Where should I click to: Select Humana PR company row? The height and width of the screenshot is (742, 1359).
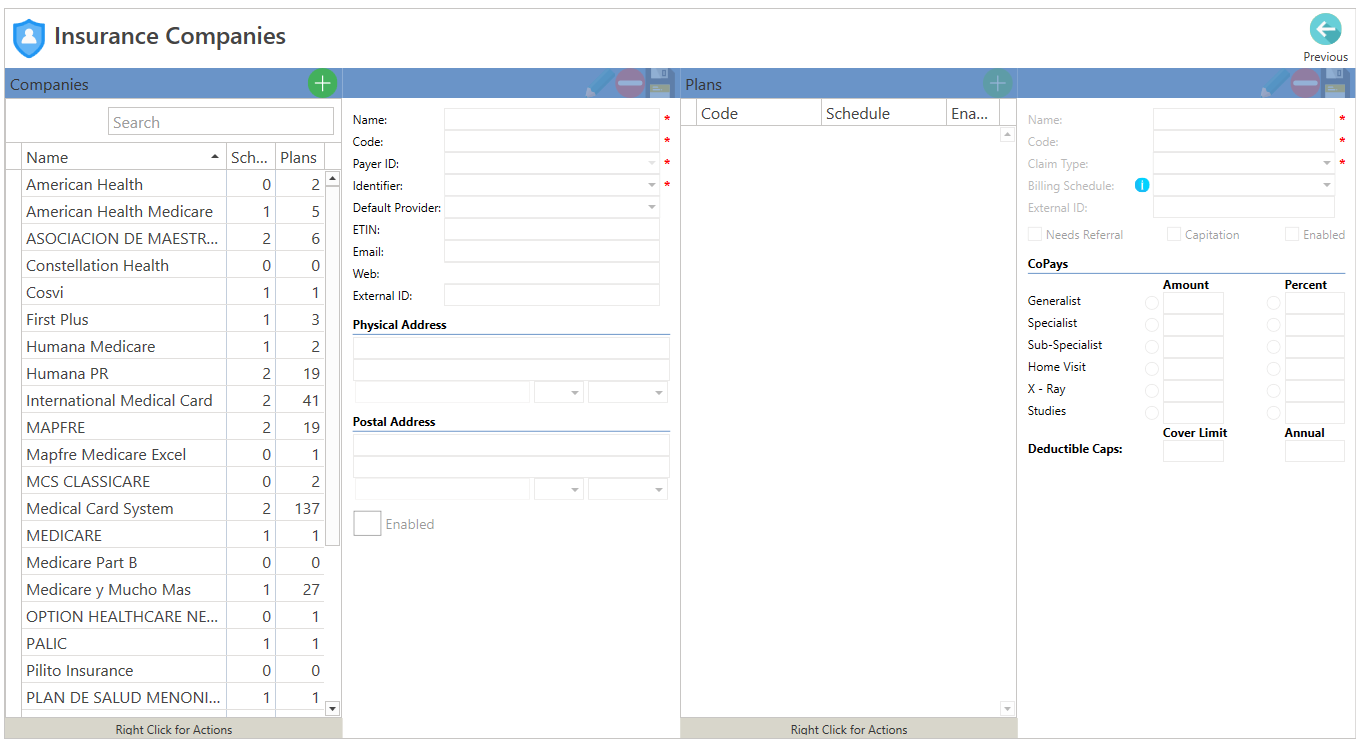(x=165, y=373)
